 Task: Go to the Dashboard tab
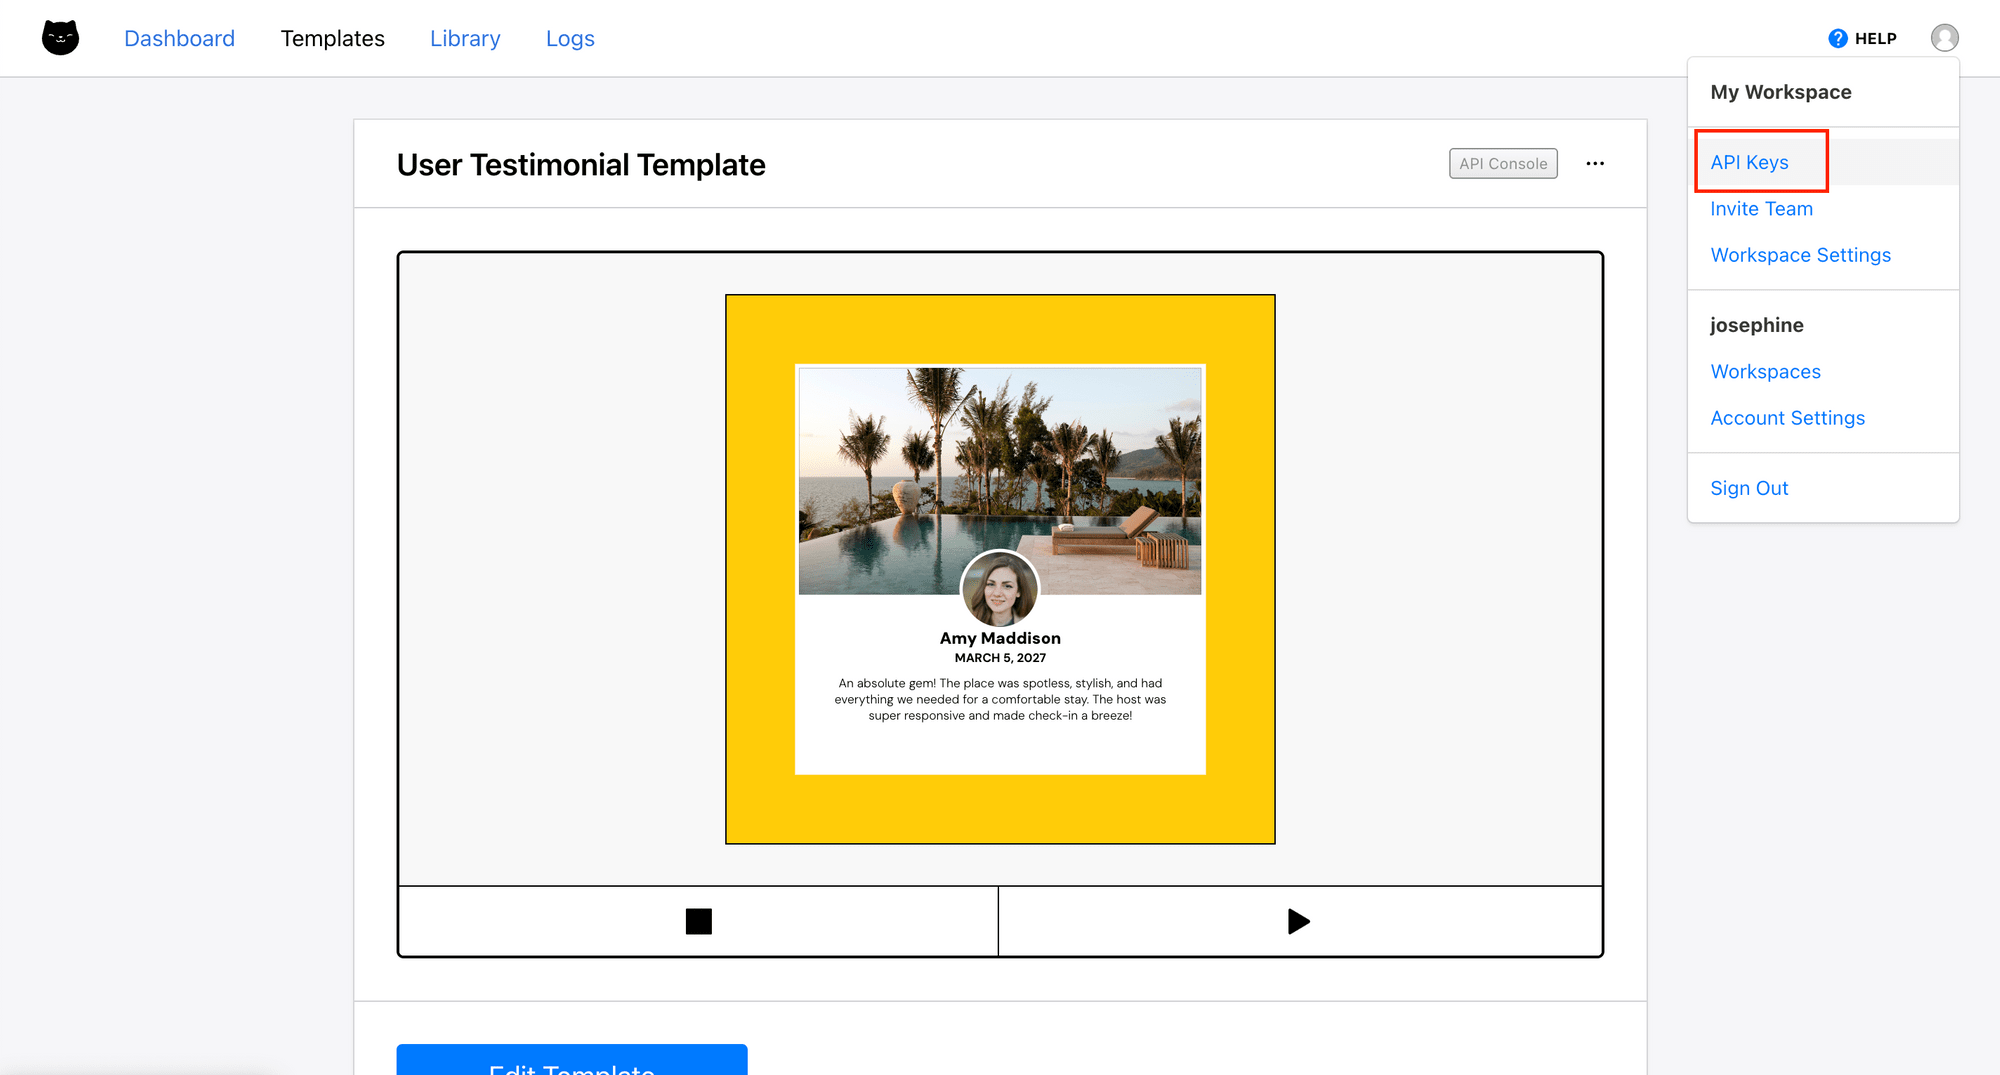click(x=180, y=38)
